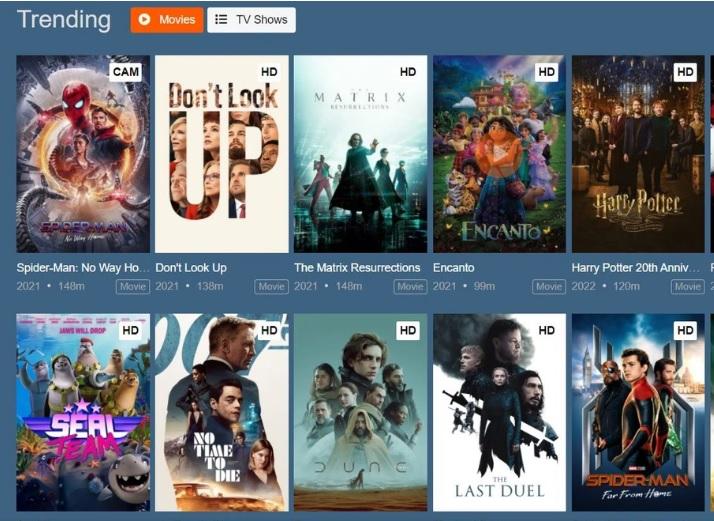Open The Last Duel movie poster
This screenshot has width=714, height=521.
click(500, 412)
